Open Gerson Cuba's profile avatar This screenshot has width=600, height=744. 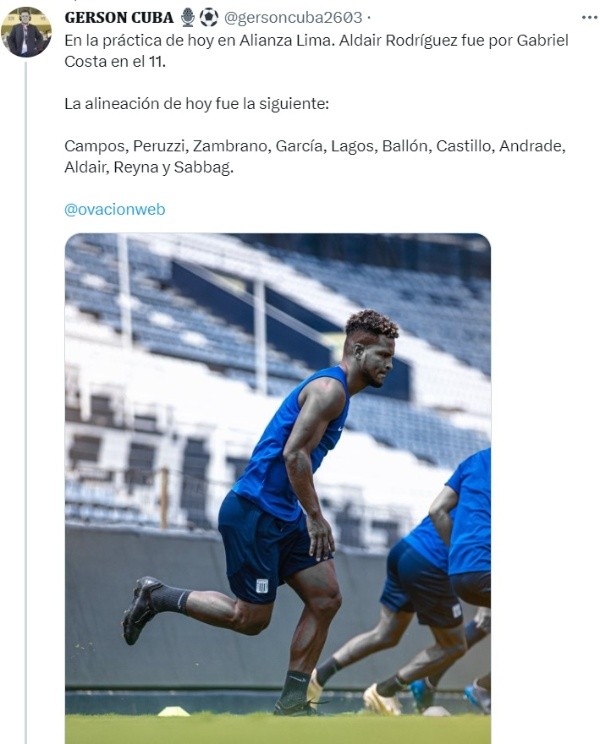[x=26, y=32]
